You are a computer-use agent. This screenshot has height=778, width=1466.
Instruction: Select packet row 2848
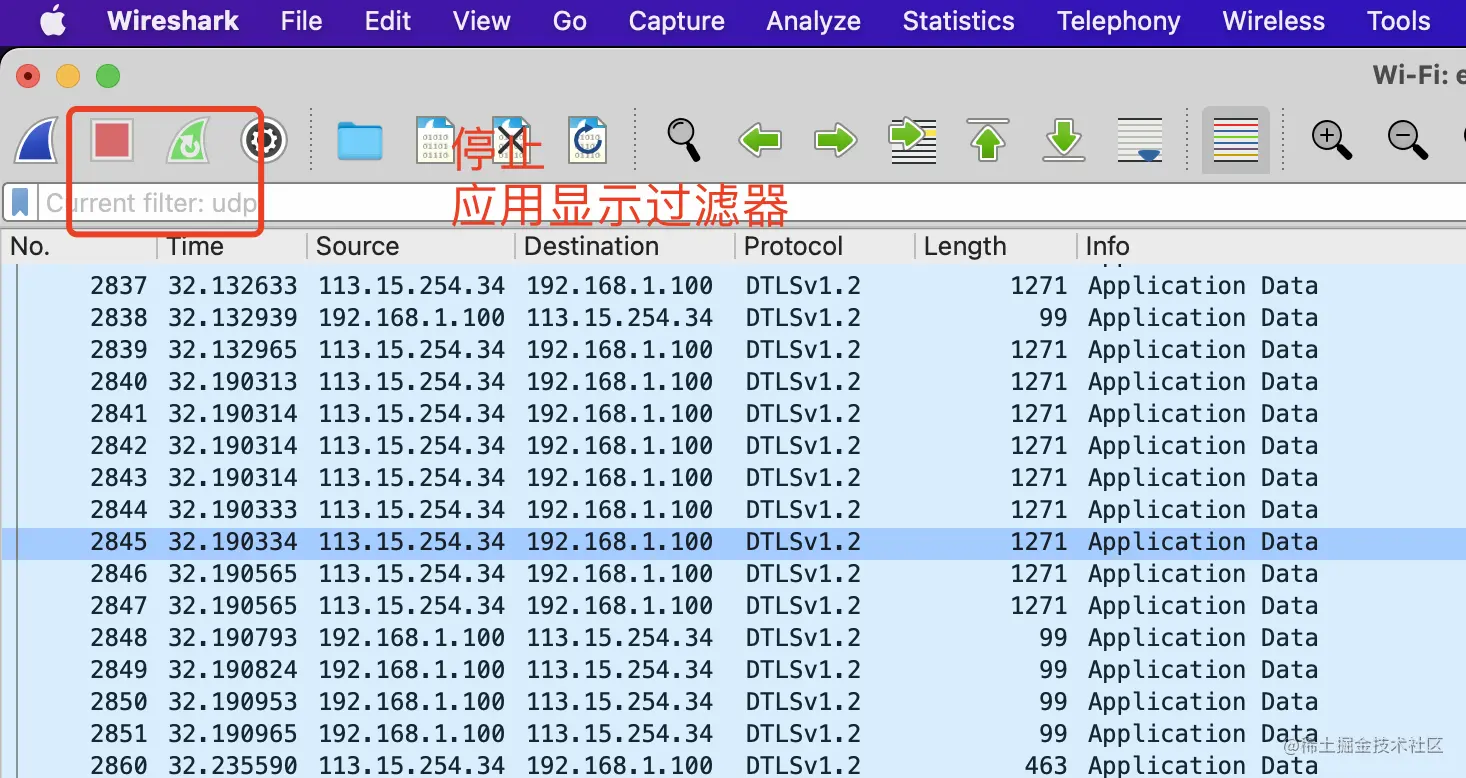[x=733, y=638]
